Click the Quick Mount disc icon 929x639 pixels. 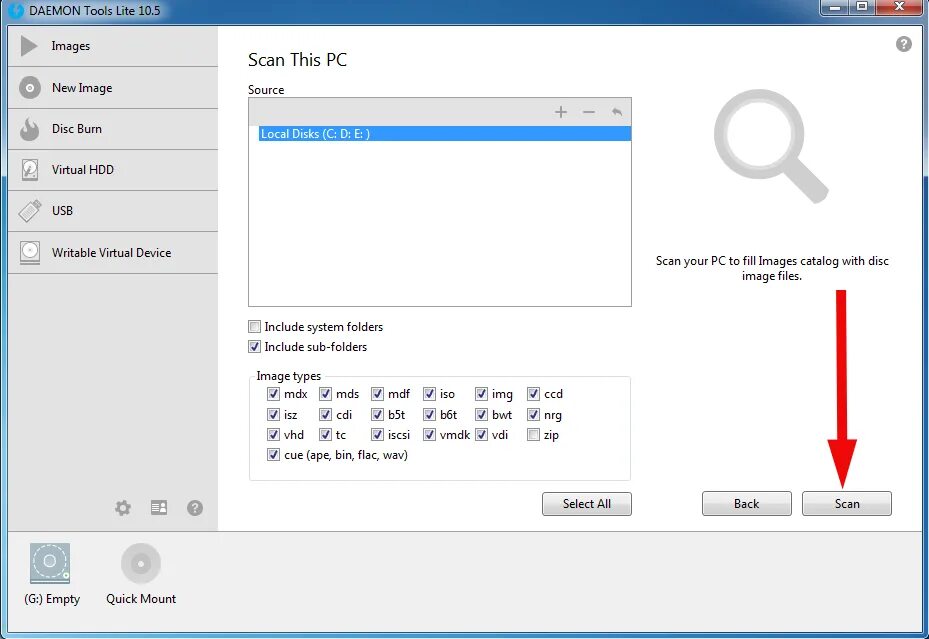pyautogui.click(x=141, y=563)
